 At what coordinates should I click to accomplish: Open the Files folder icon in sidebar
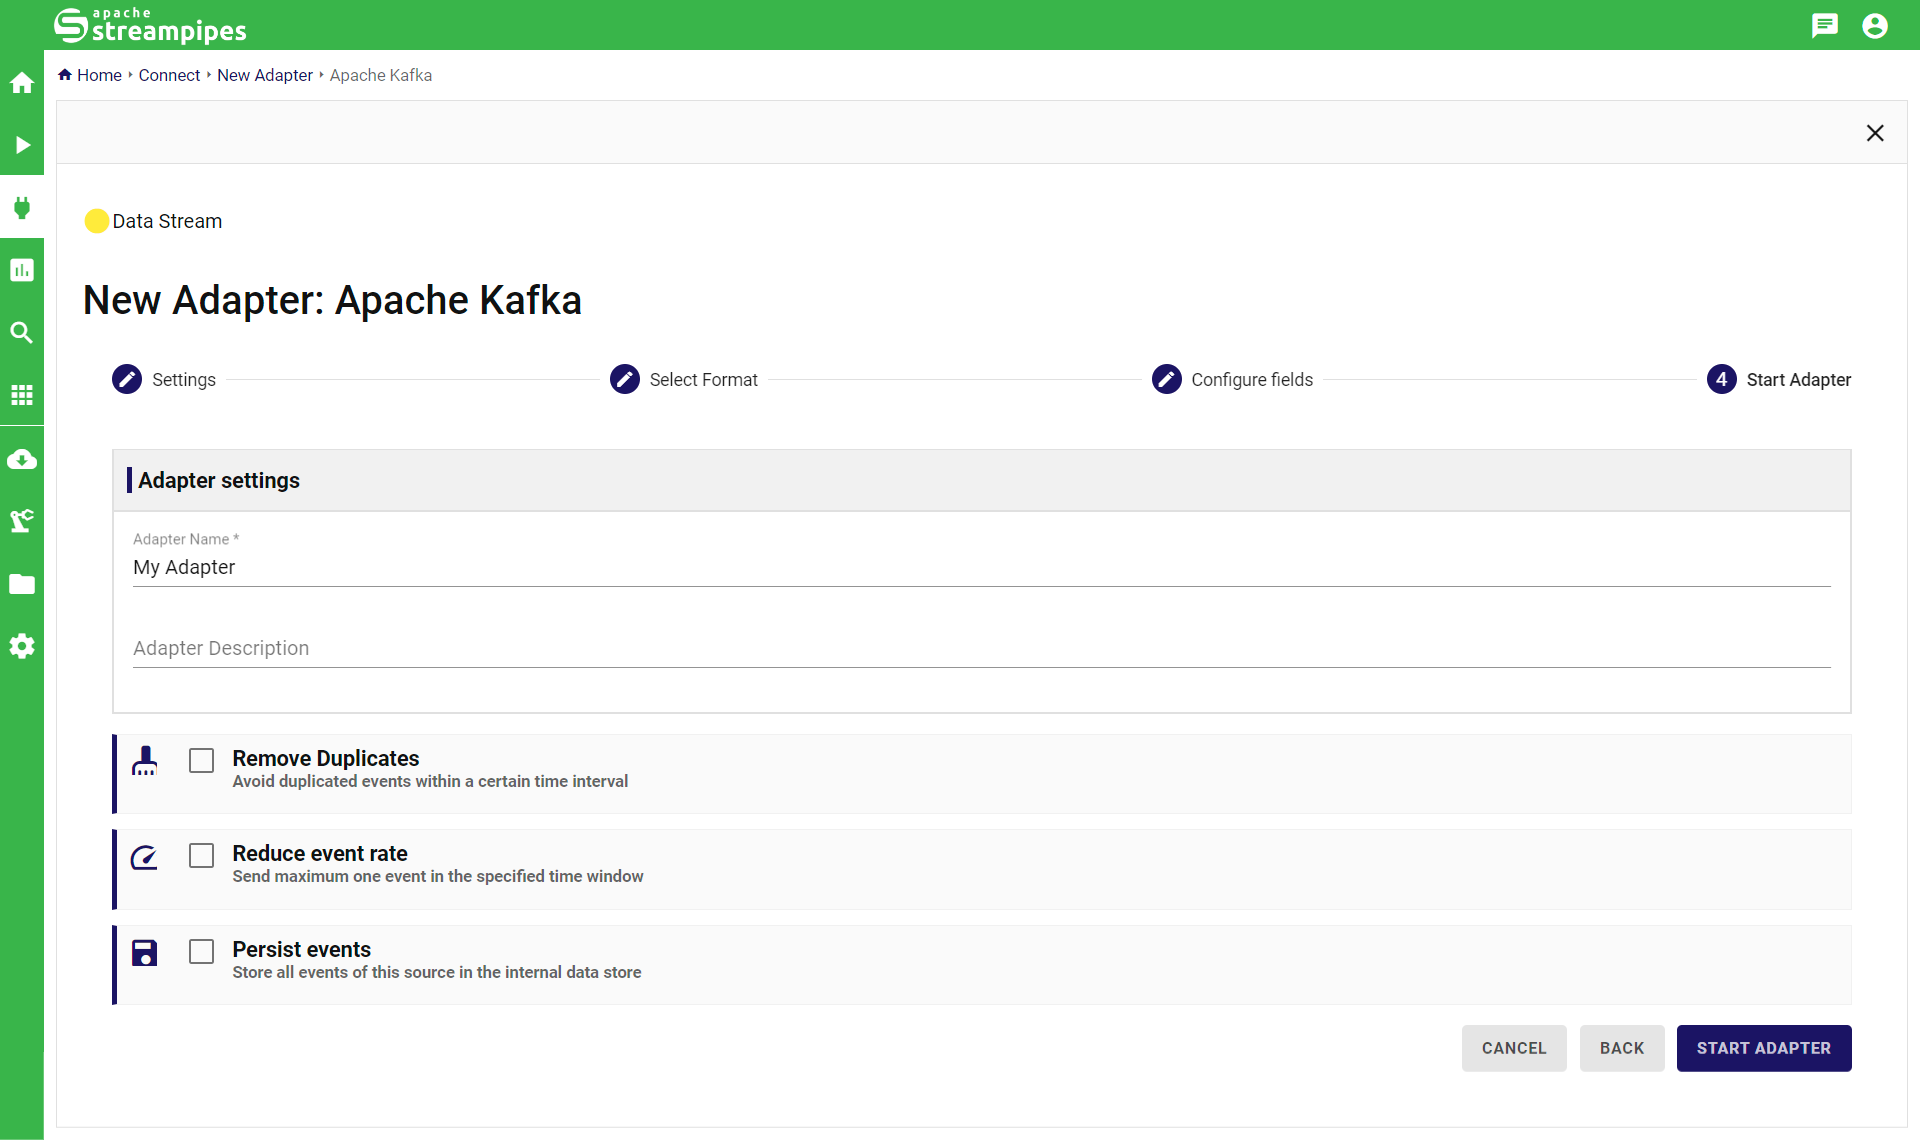click(x=22, y=584)
